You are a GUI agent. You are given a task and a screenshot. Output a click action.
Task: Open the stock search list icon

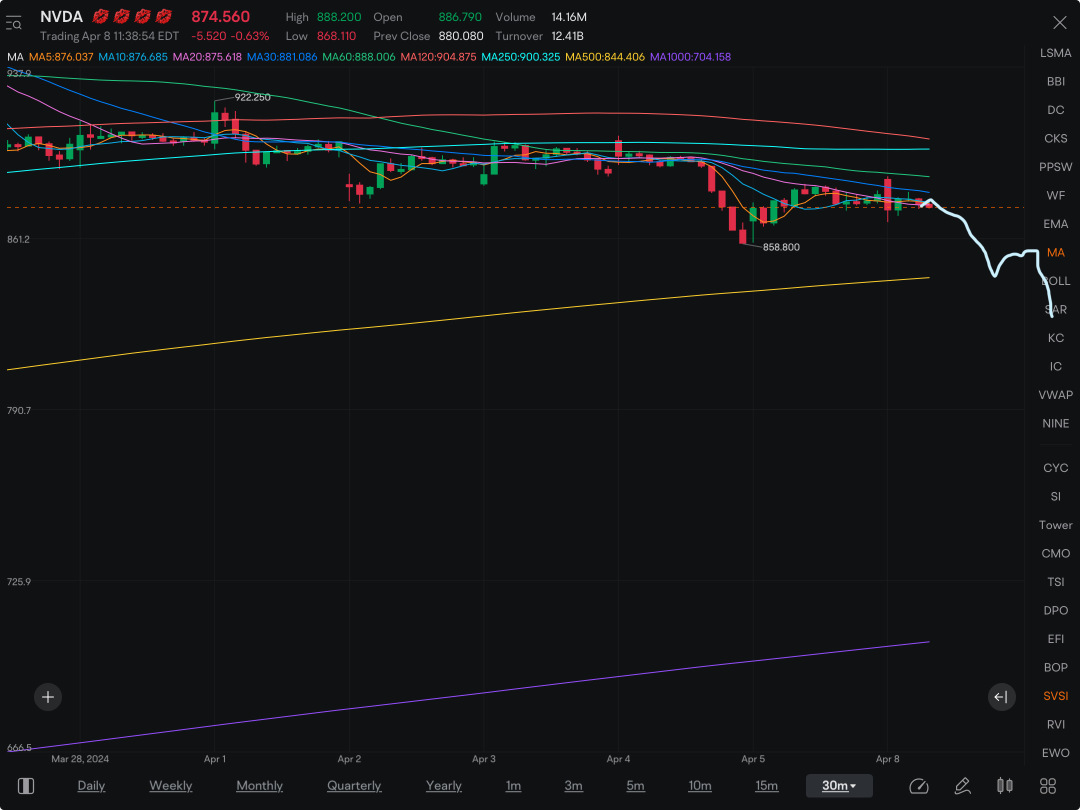click(14, 23)
